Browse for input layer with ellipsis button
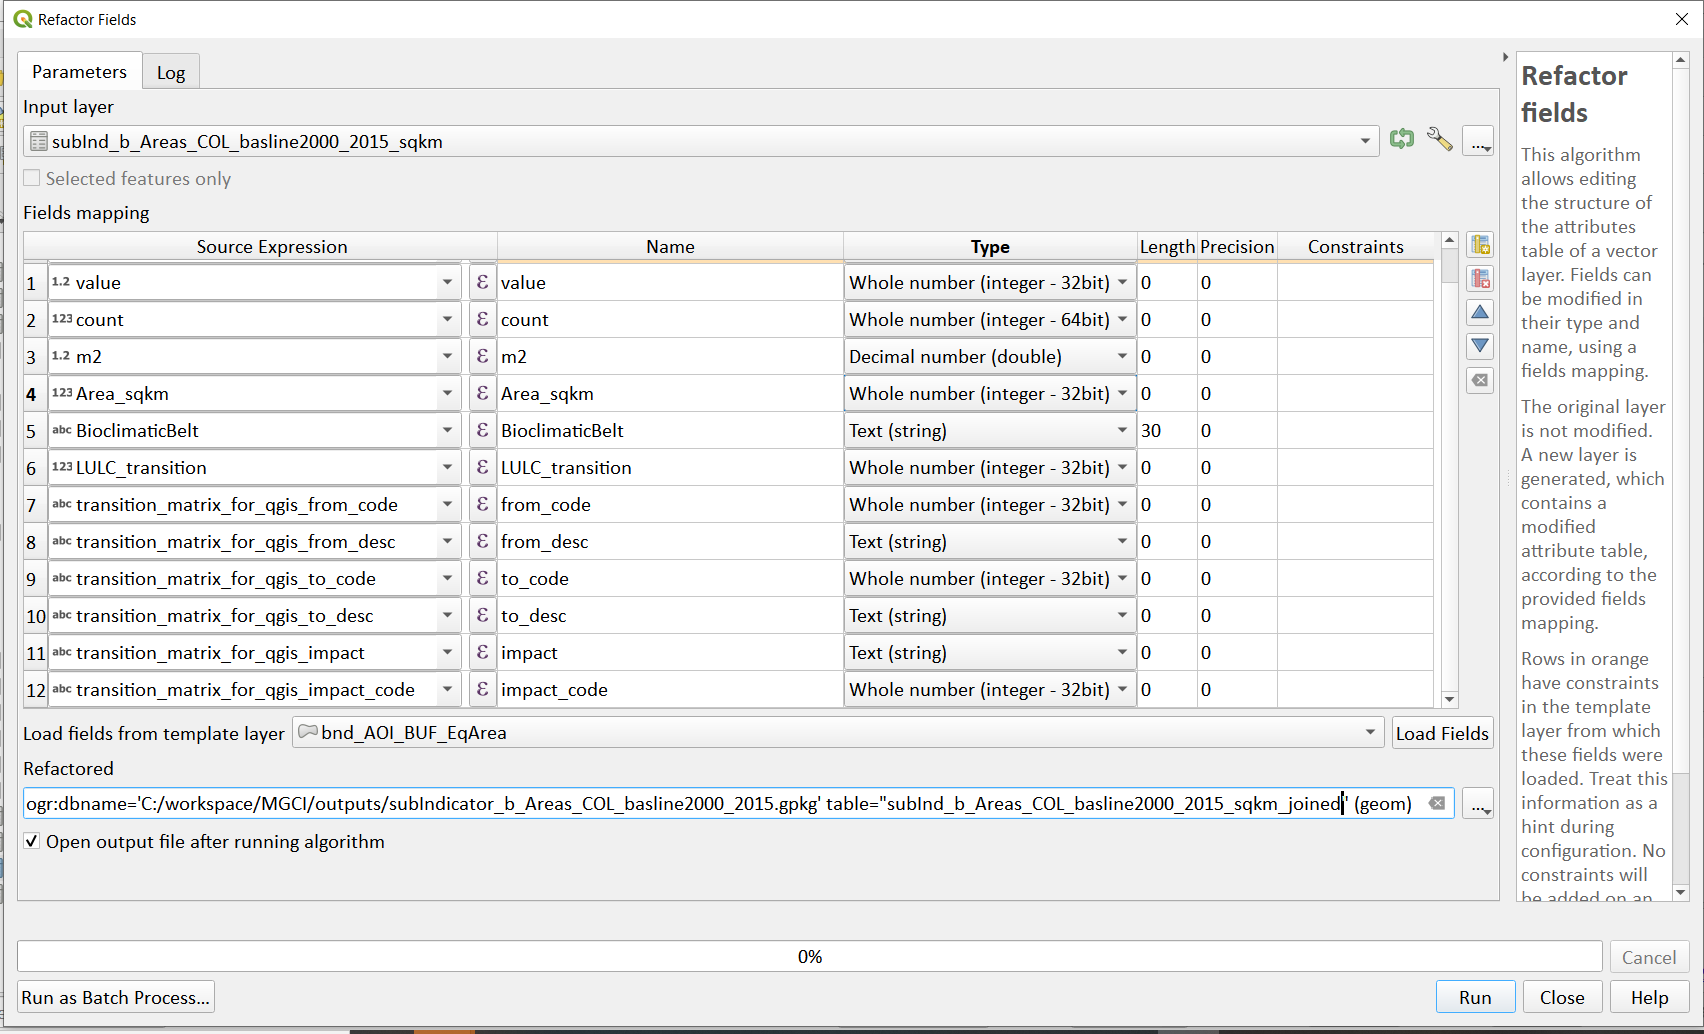This screenshot has height=1034, width=1704. pyautogui.click(x=1478, y=141)
